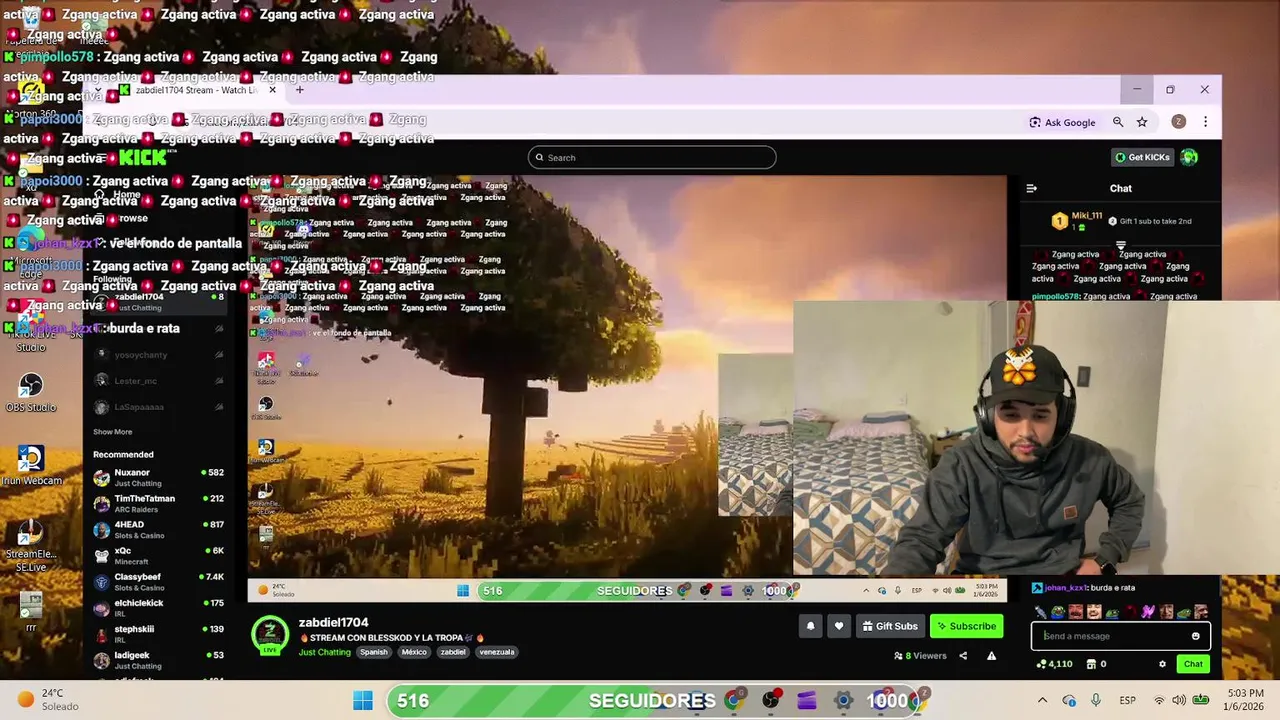
Task: Click the Get KICKs button
Action: pos(1142,157)
